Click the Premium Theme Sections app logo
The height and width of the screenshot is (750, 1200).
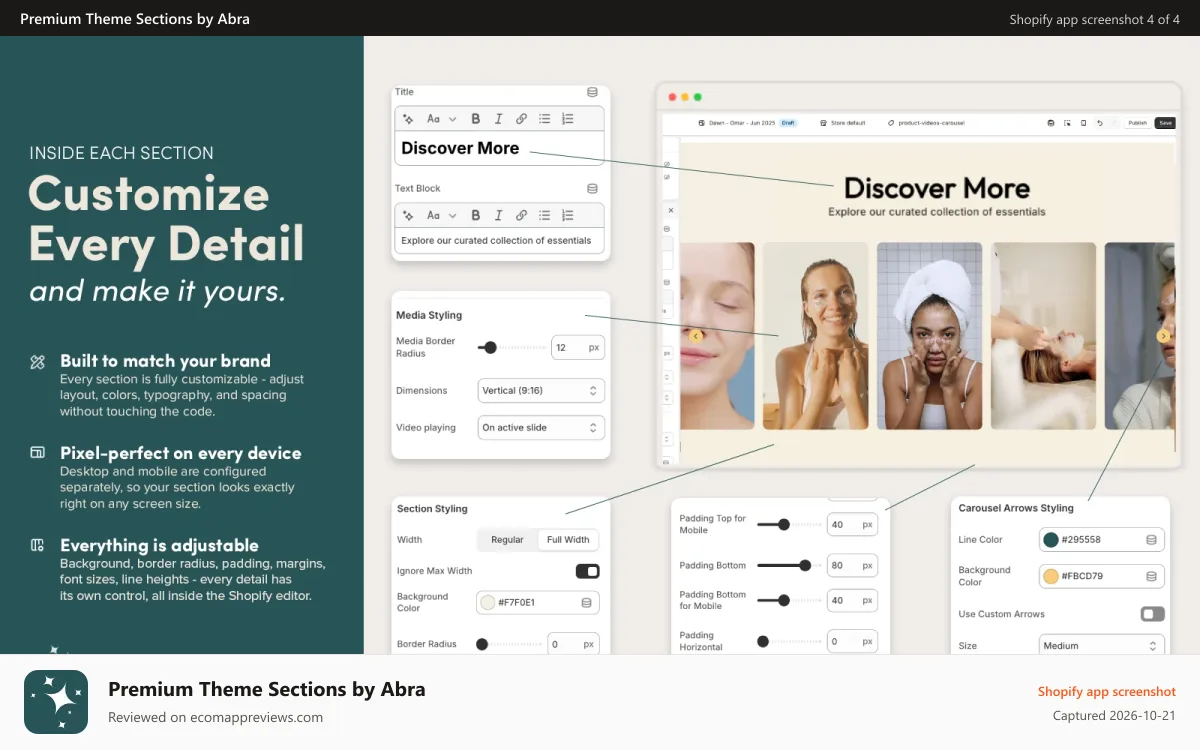56,702
